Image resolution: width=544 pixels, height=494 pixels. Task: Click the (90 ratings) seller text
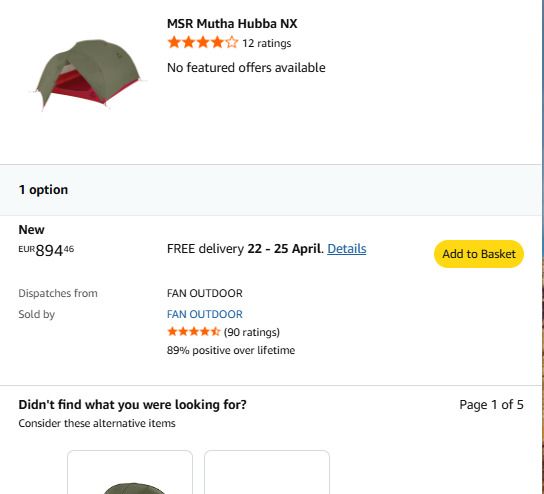[252, 332]
